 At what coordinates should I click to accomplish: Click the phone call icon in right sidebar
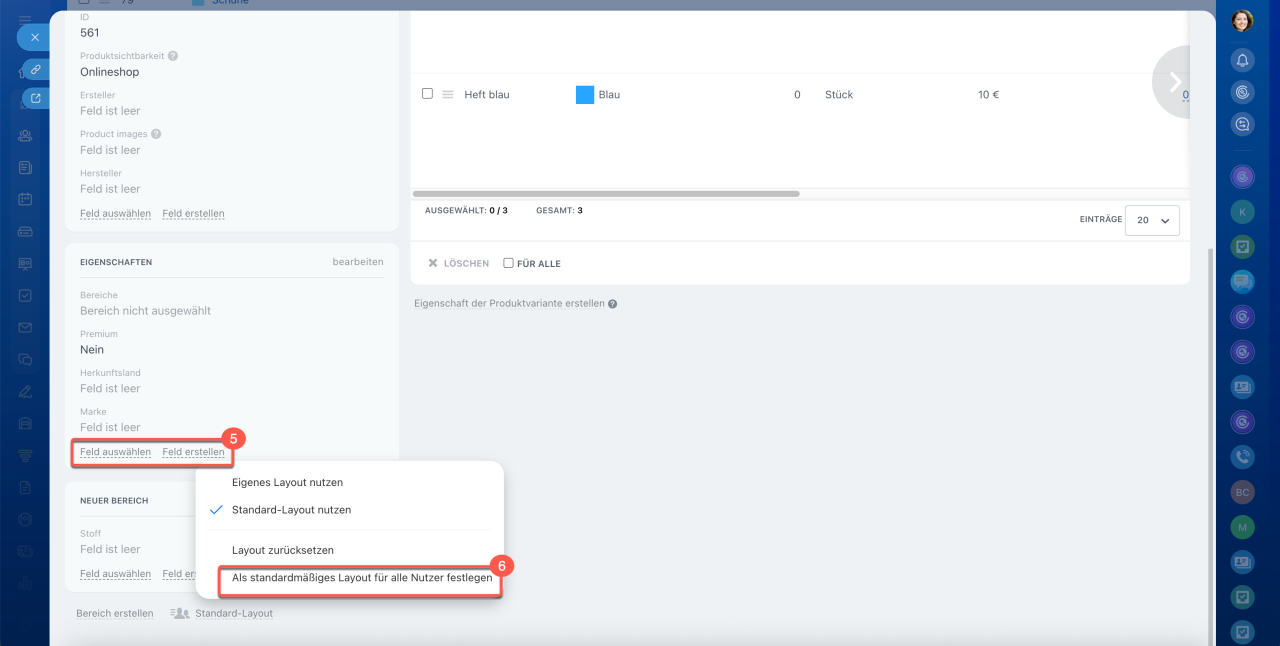tap(1242, 457)
